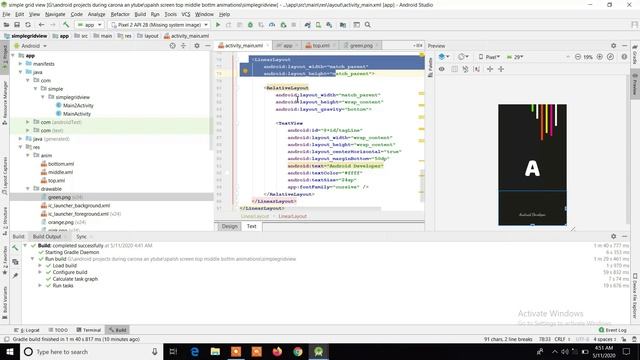Toggle the Project tool window side tab

pyautogui.click(x=4, y=58)
